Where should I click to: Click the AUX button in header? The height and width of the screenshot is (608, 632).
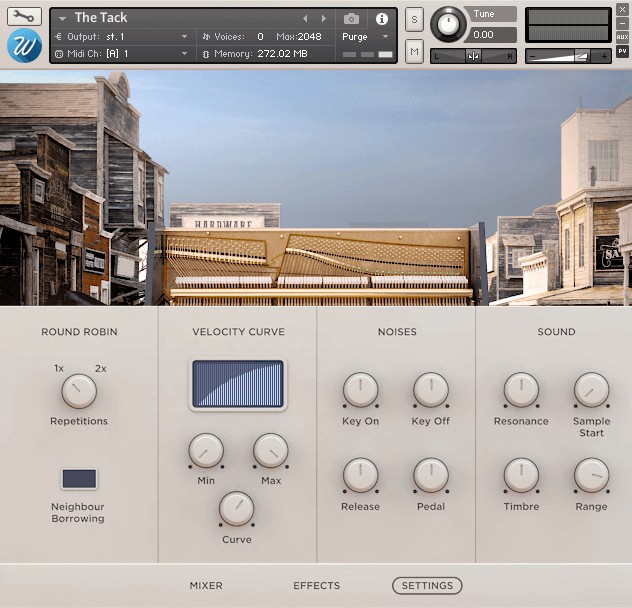tap(623, 37)
